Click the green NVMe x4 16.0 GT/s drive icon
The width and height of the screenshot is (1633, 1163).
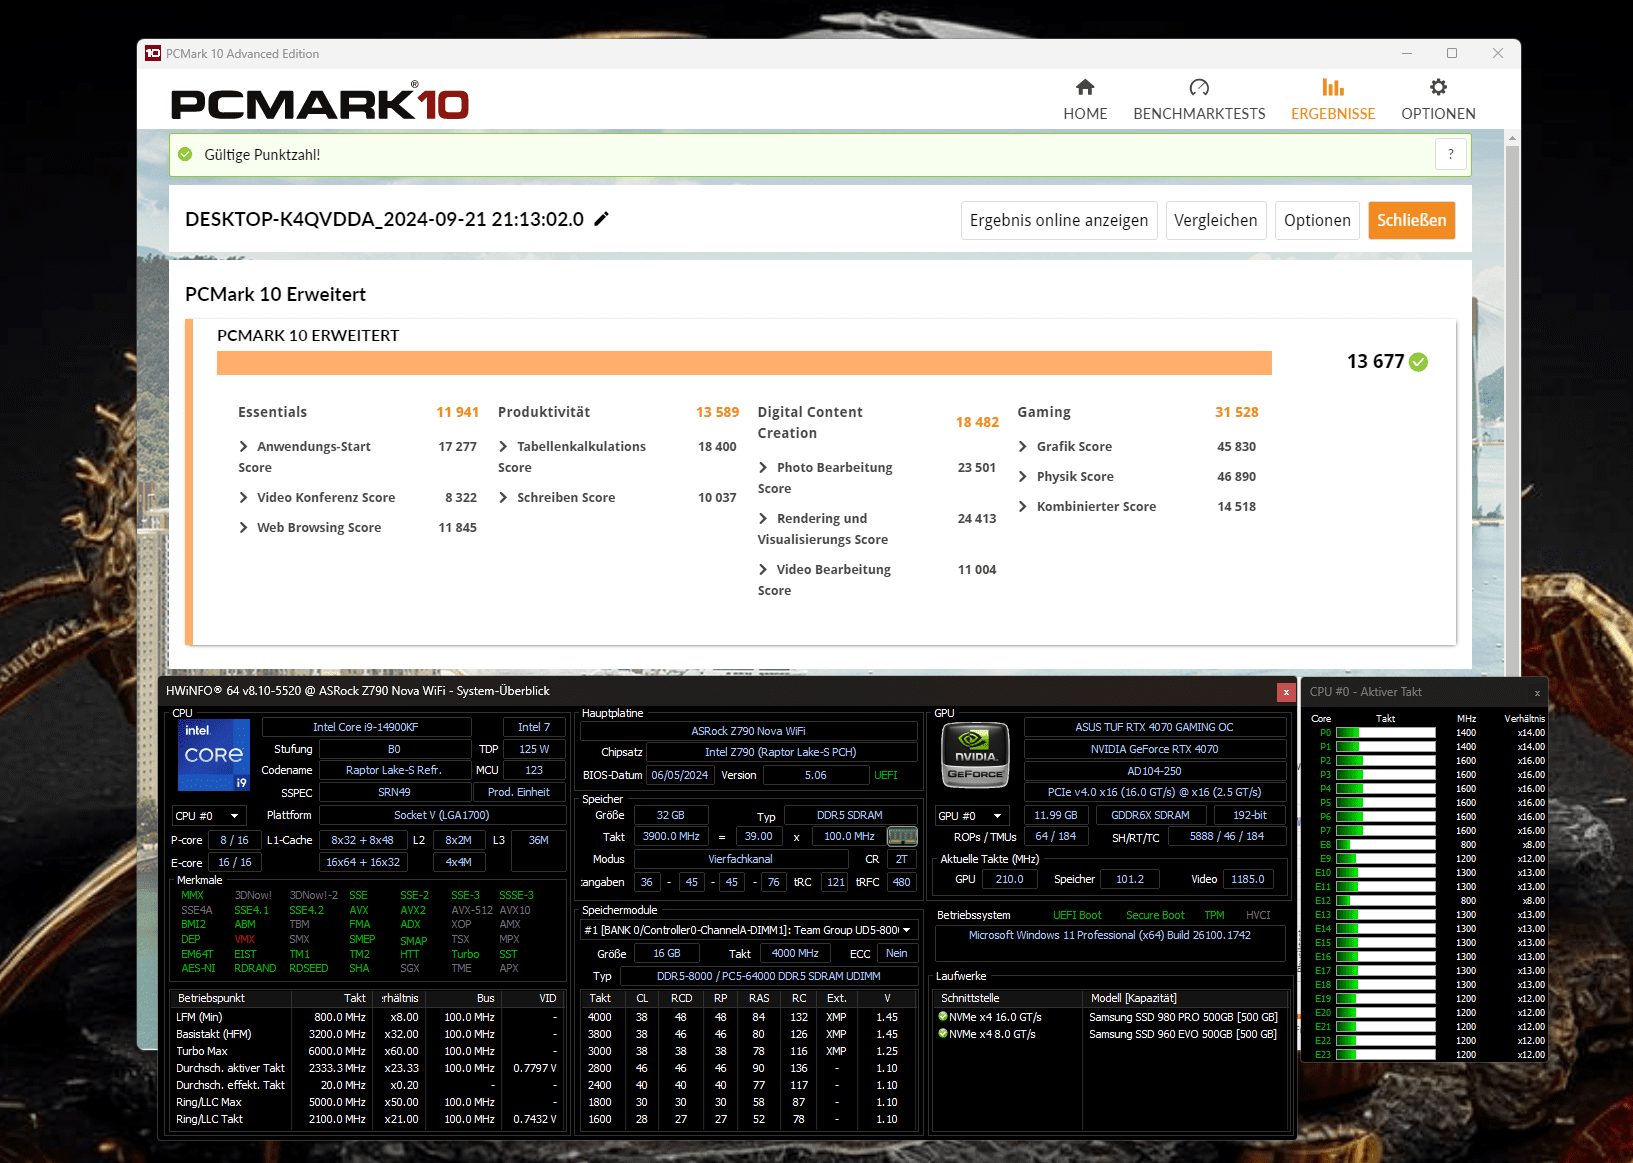942,1017
